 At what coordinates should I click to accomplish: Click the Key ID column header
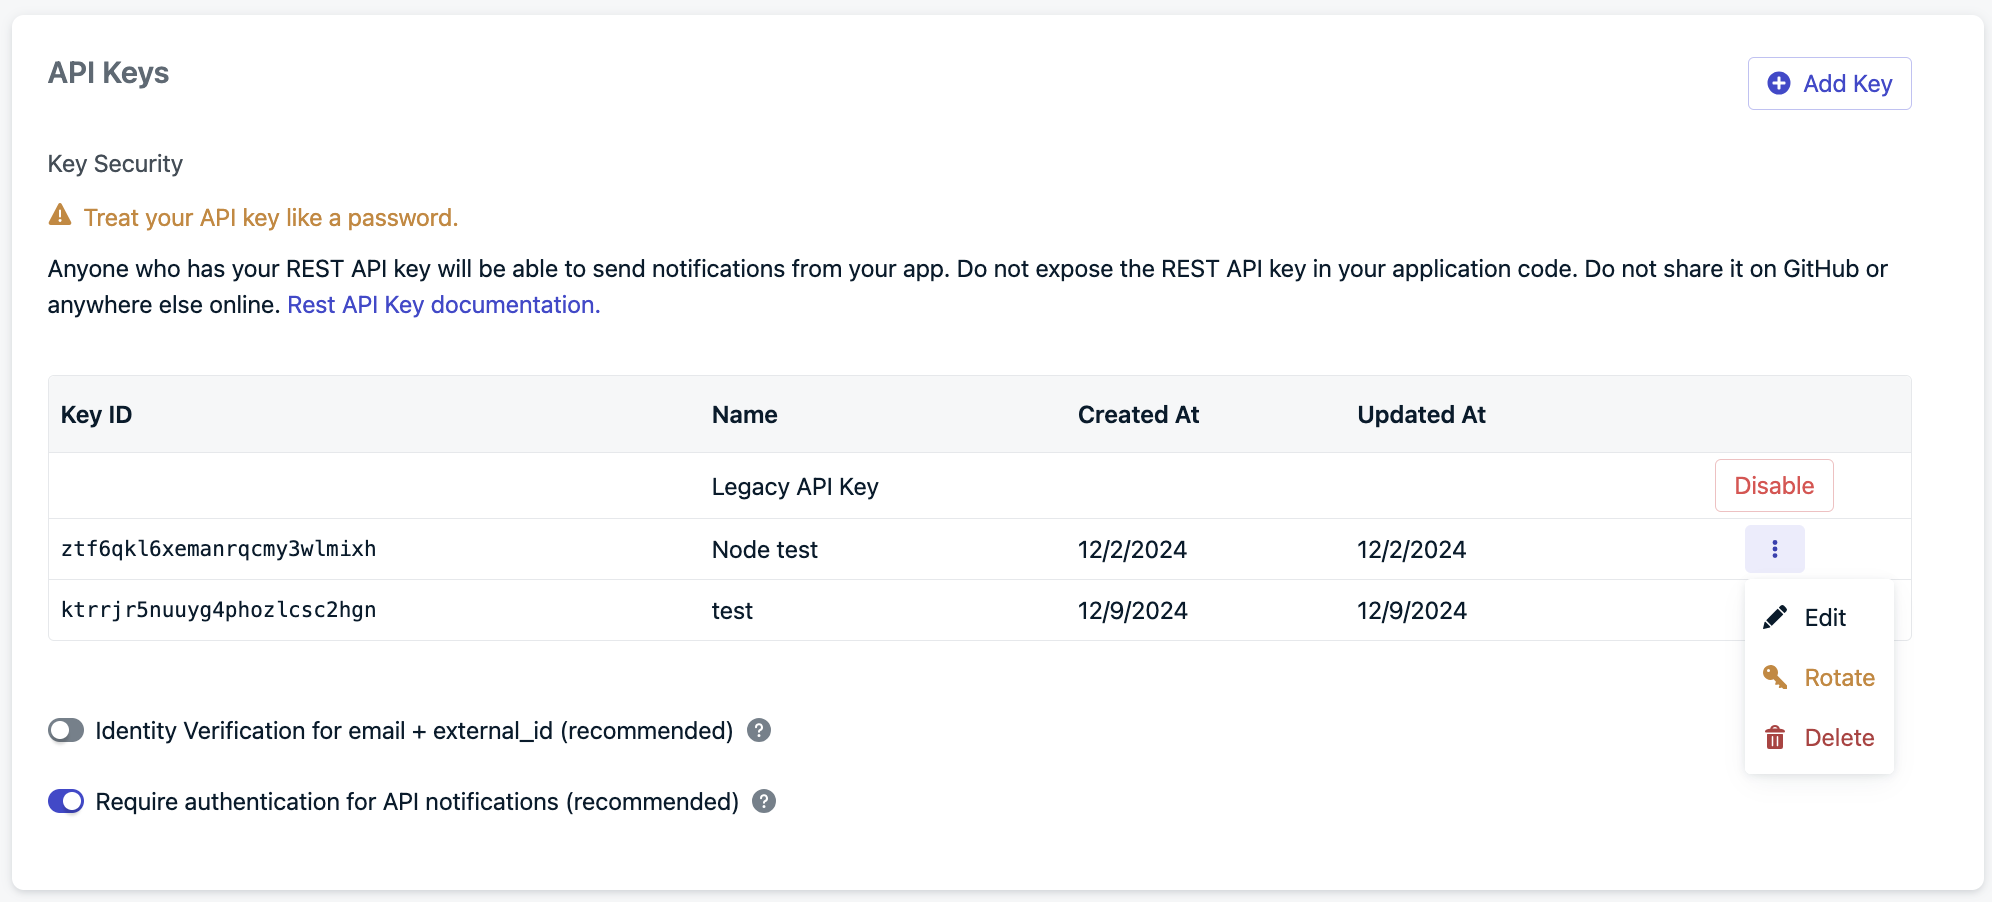pos(96,415)
